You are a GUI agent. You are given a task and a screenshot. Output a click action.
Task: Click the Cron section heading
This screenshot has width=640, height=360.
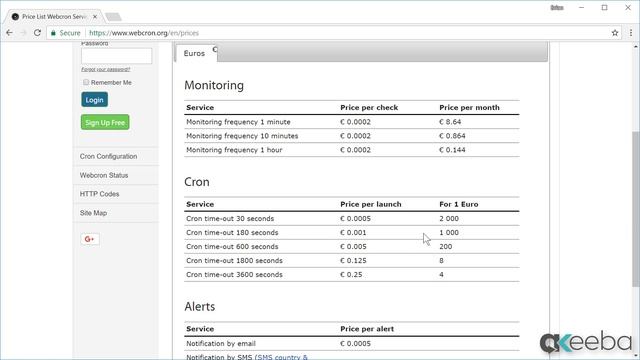(x=197, y=182)
